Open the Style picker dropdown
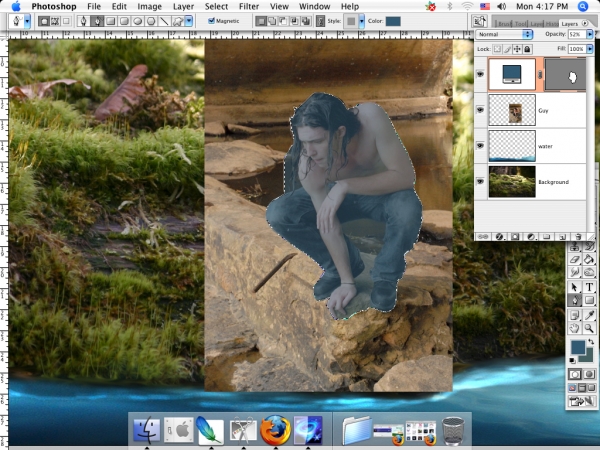 pos(362,21)
